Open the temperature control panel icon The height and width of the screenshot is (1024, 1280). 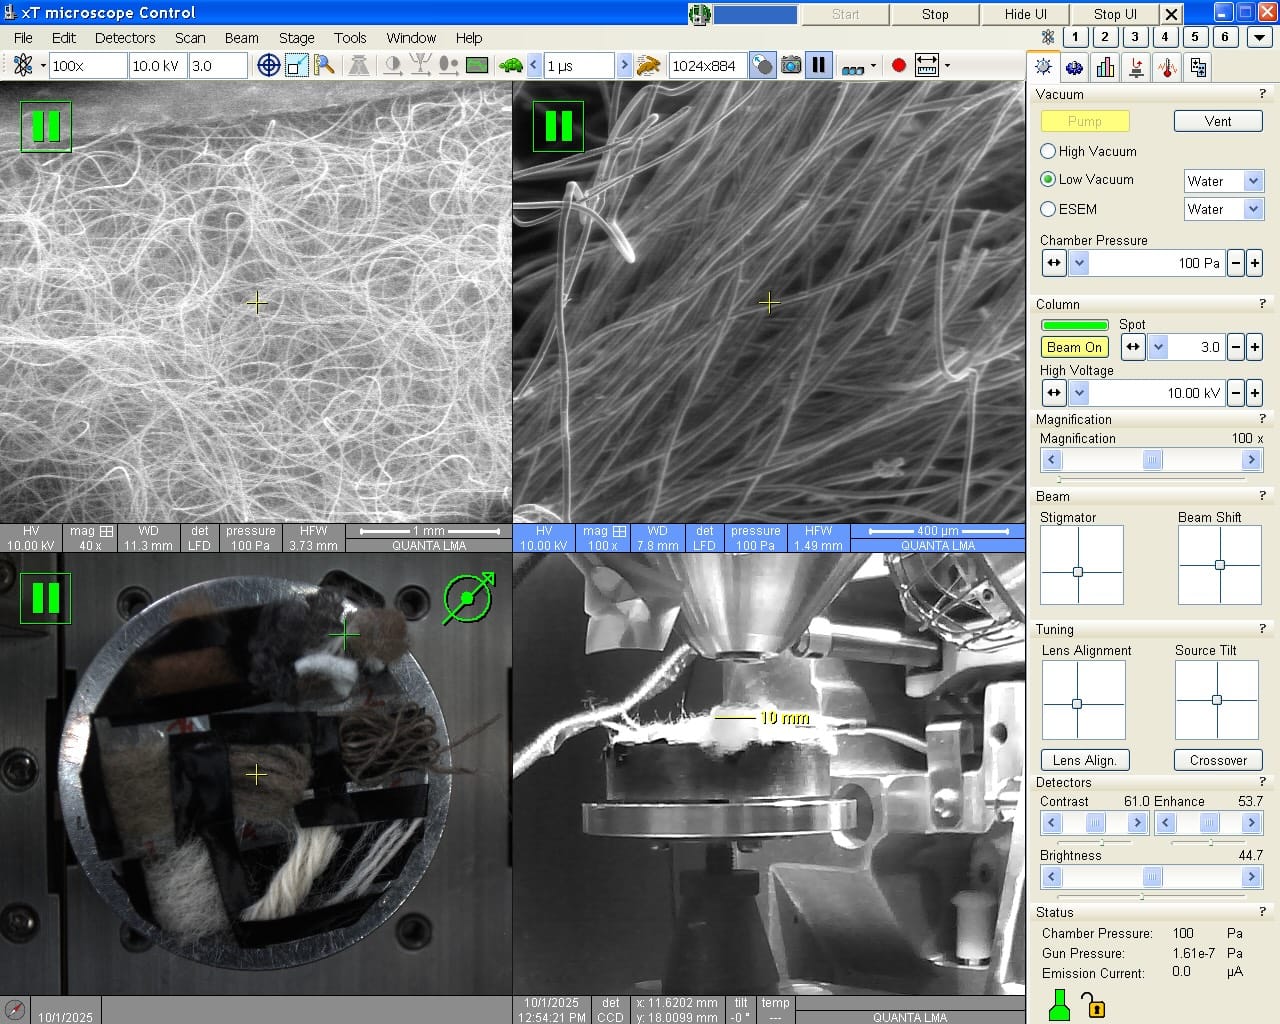pyautogui.click(x=1167, y=67)
